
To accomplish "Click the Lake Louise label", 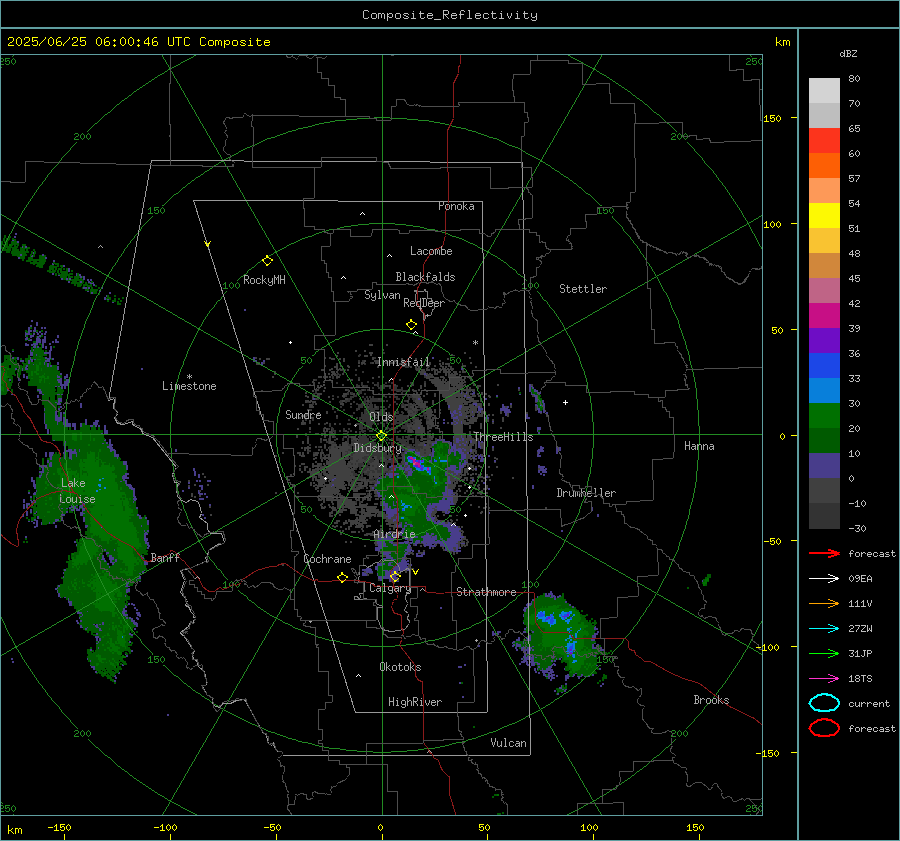I will click(77, 491).
